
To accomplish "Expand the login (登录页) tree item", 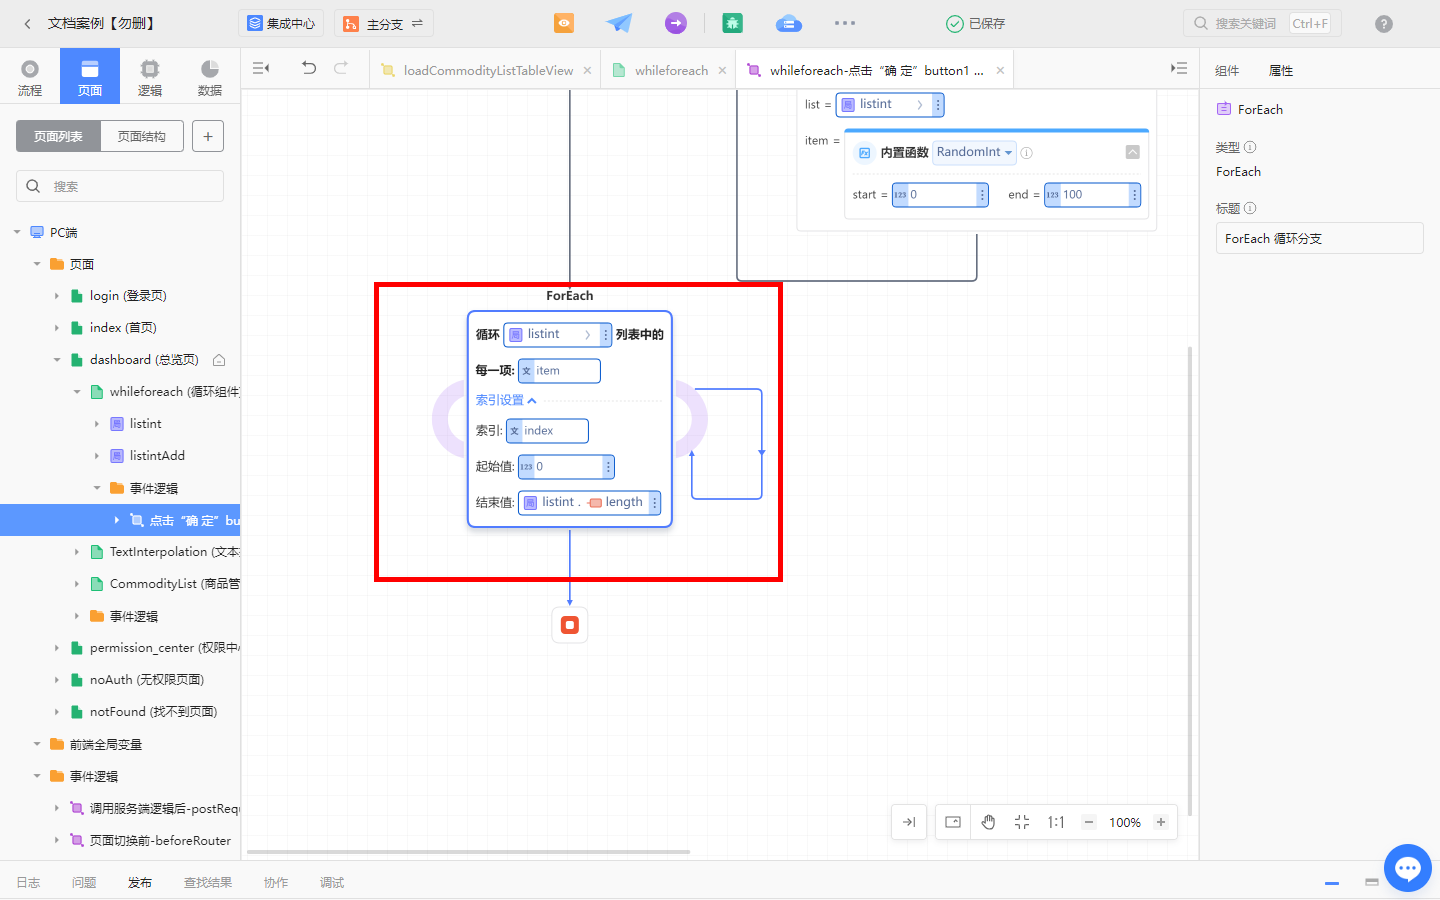I will 57,296.
